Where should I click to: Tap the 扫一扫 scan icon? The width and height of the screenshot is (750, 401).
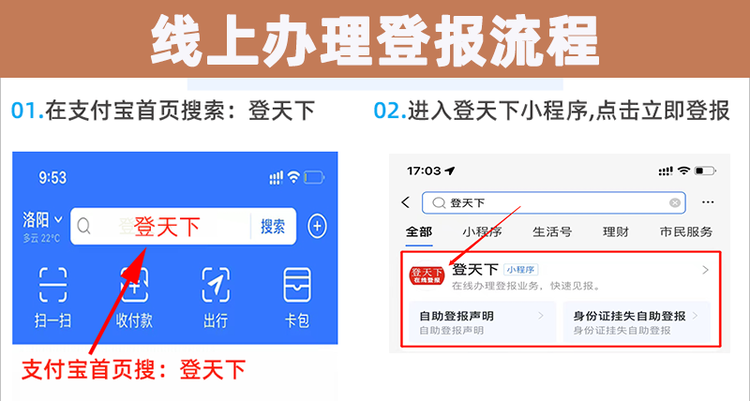click(53, 285)
